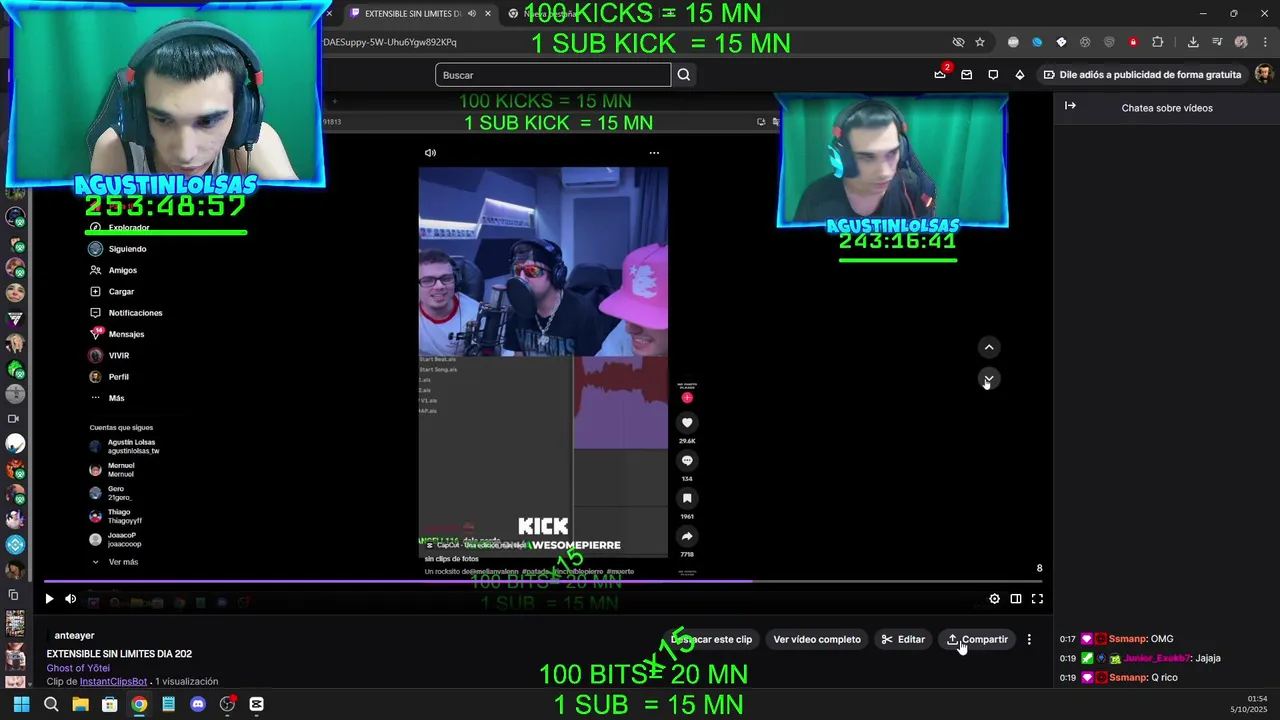Screen dimensions: 1280x720
Task: Open Twitch user avatar menu
Action: point(1264,75)
